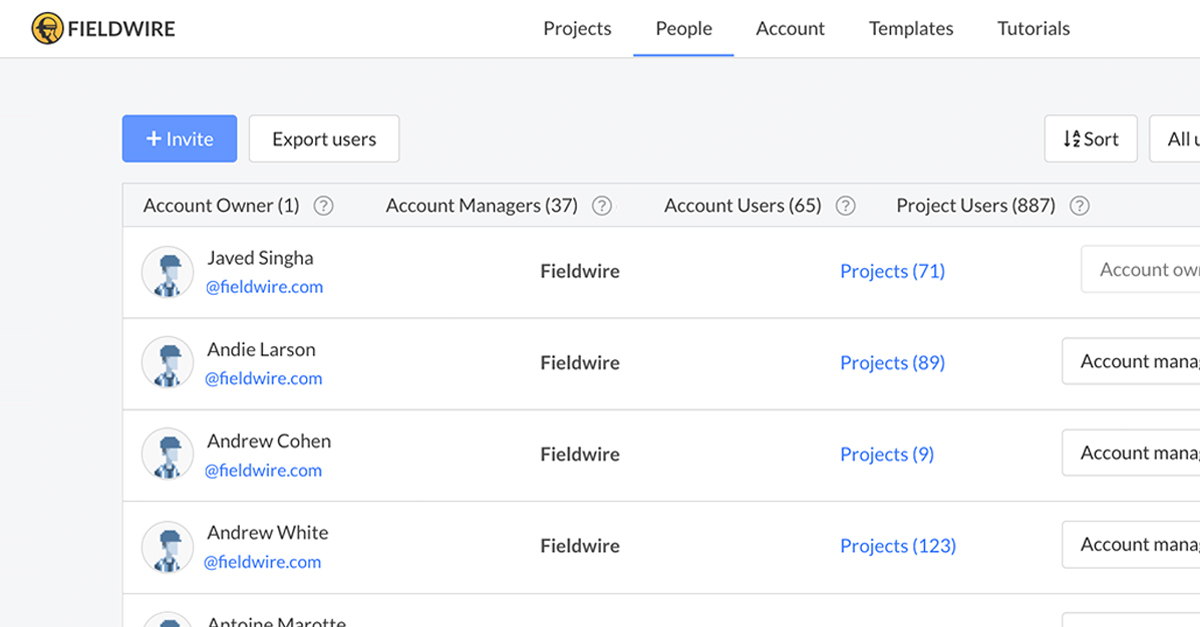Screen dimensions: 1200x627
Task: Click help icon beside Account Users
Action: coord(845,206)
